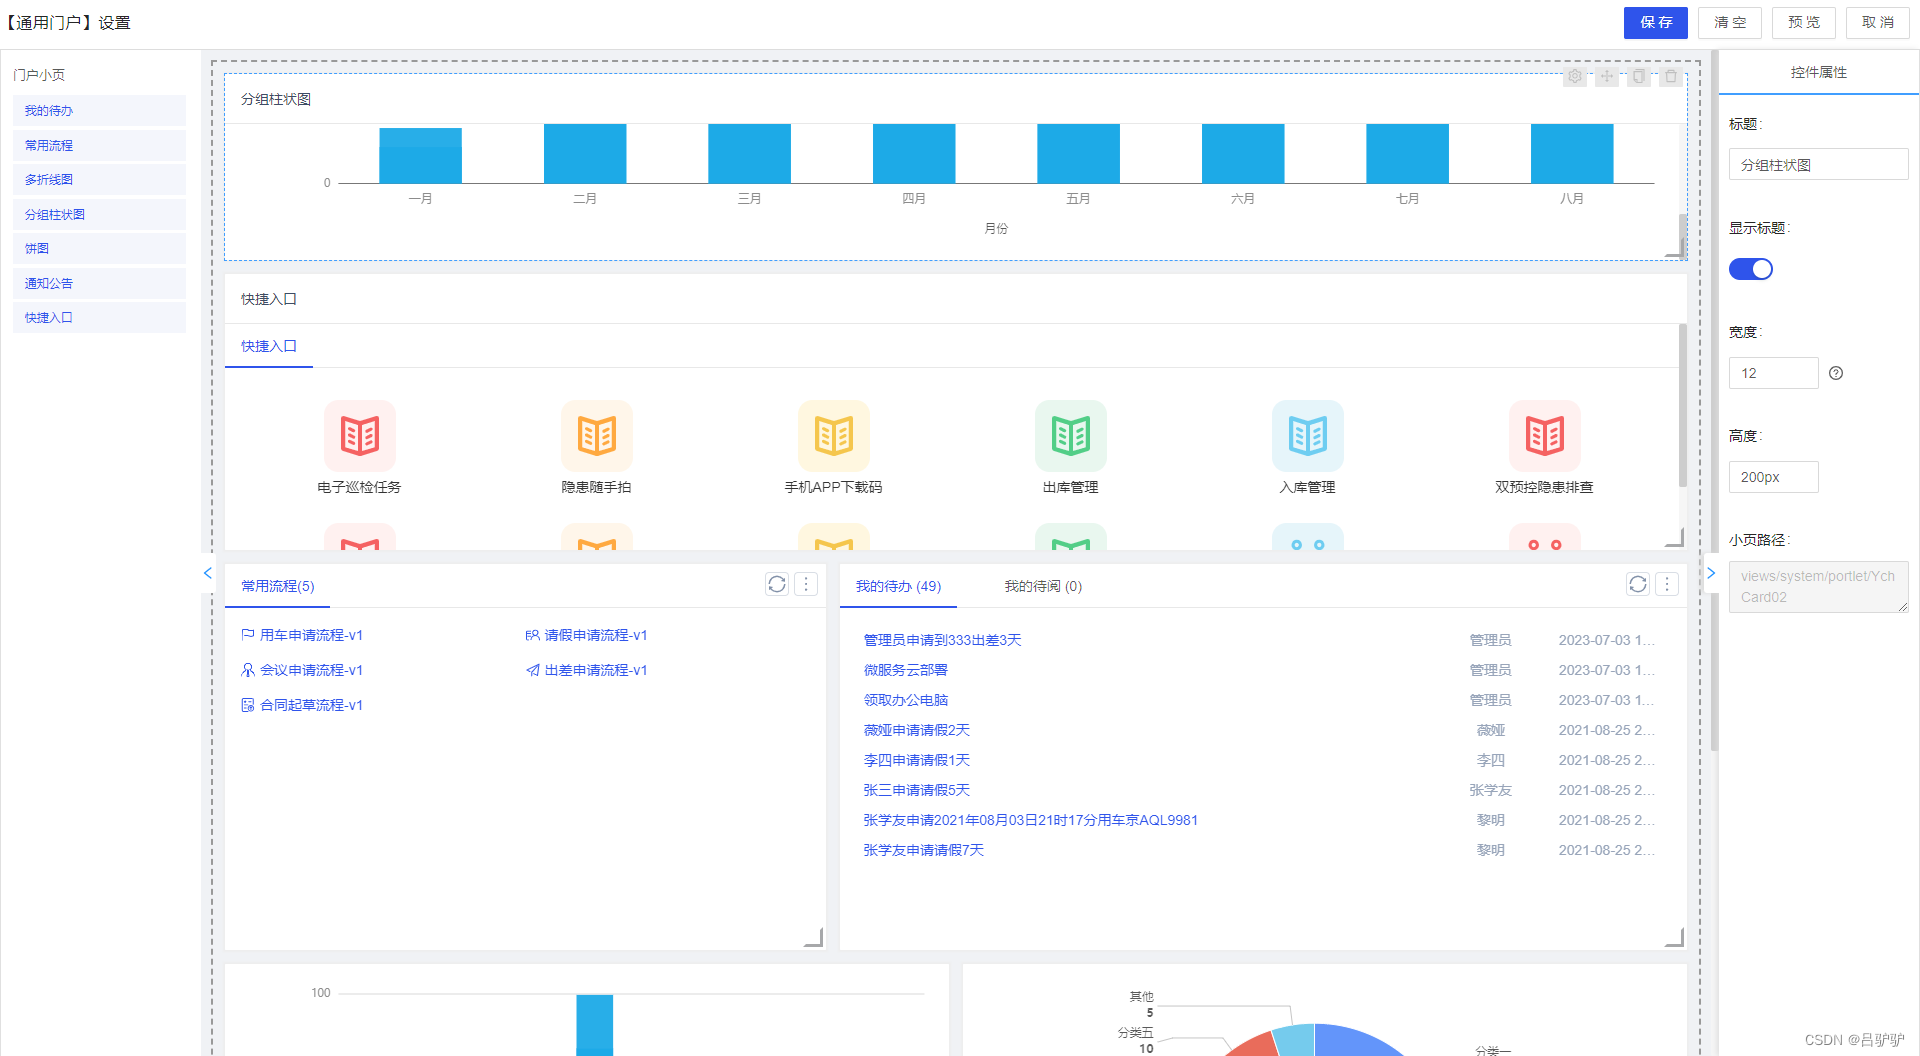Screen dimensions: 1920x1056
Task: Open the 出库管理 shortcut icon
Action: click(1071, 436)
